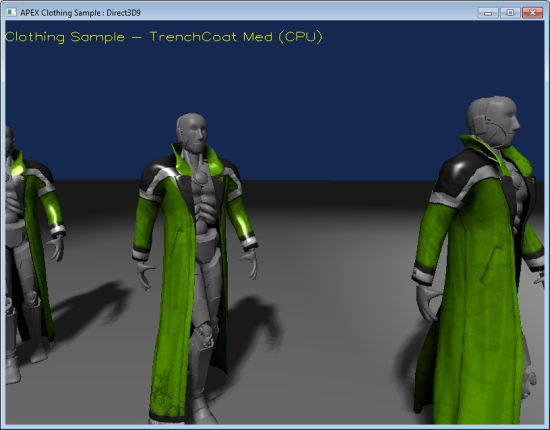Click the 'Clothing Sample — TrenchCoat Med (CPU)' overlay text
This screenshot has height=430, width=550.
(x=163, y=37)
